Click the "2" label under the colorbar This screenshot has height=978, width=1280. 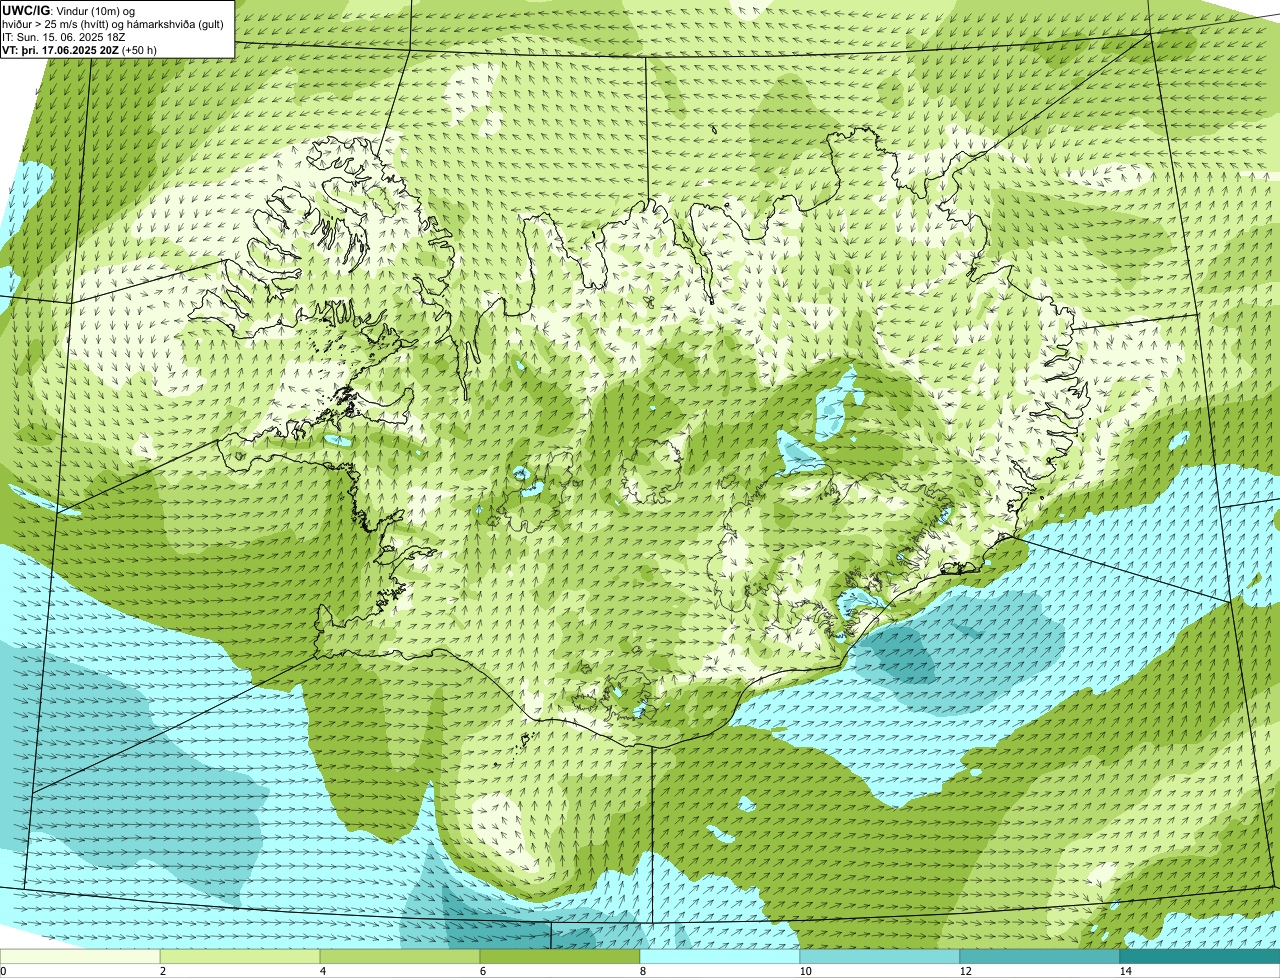click(x=161, y=971)
